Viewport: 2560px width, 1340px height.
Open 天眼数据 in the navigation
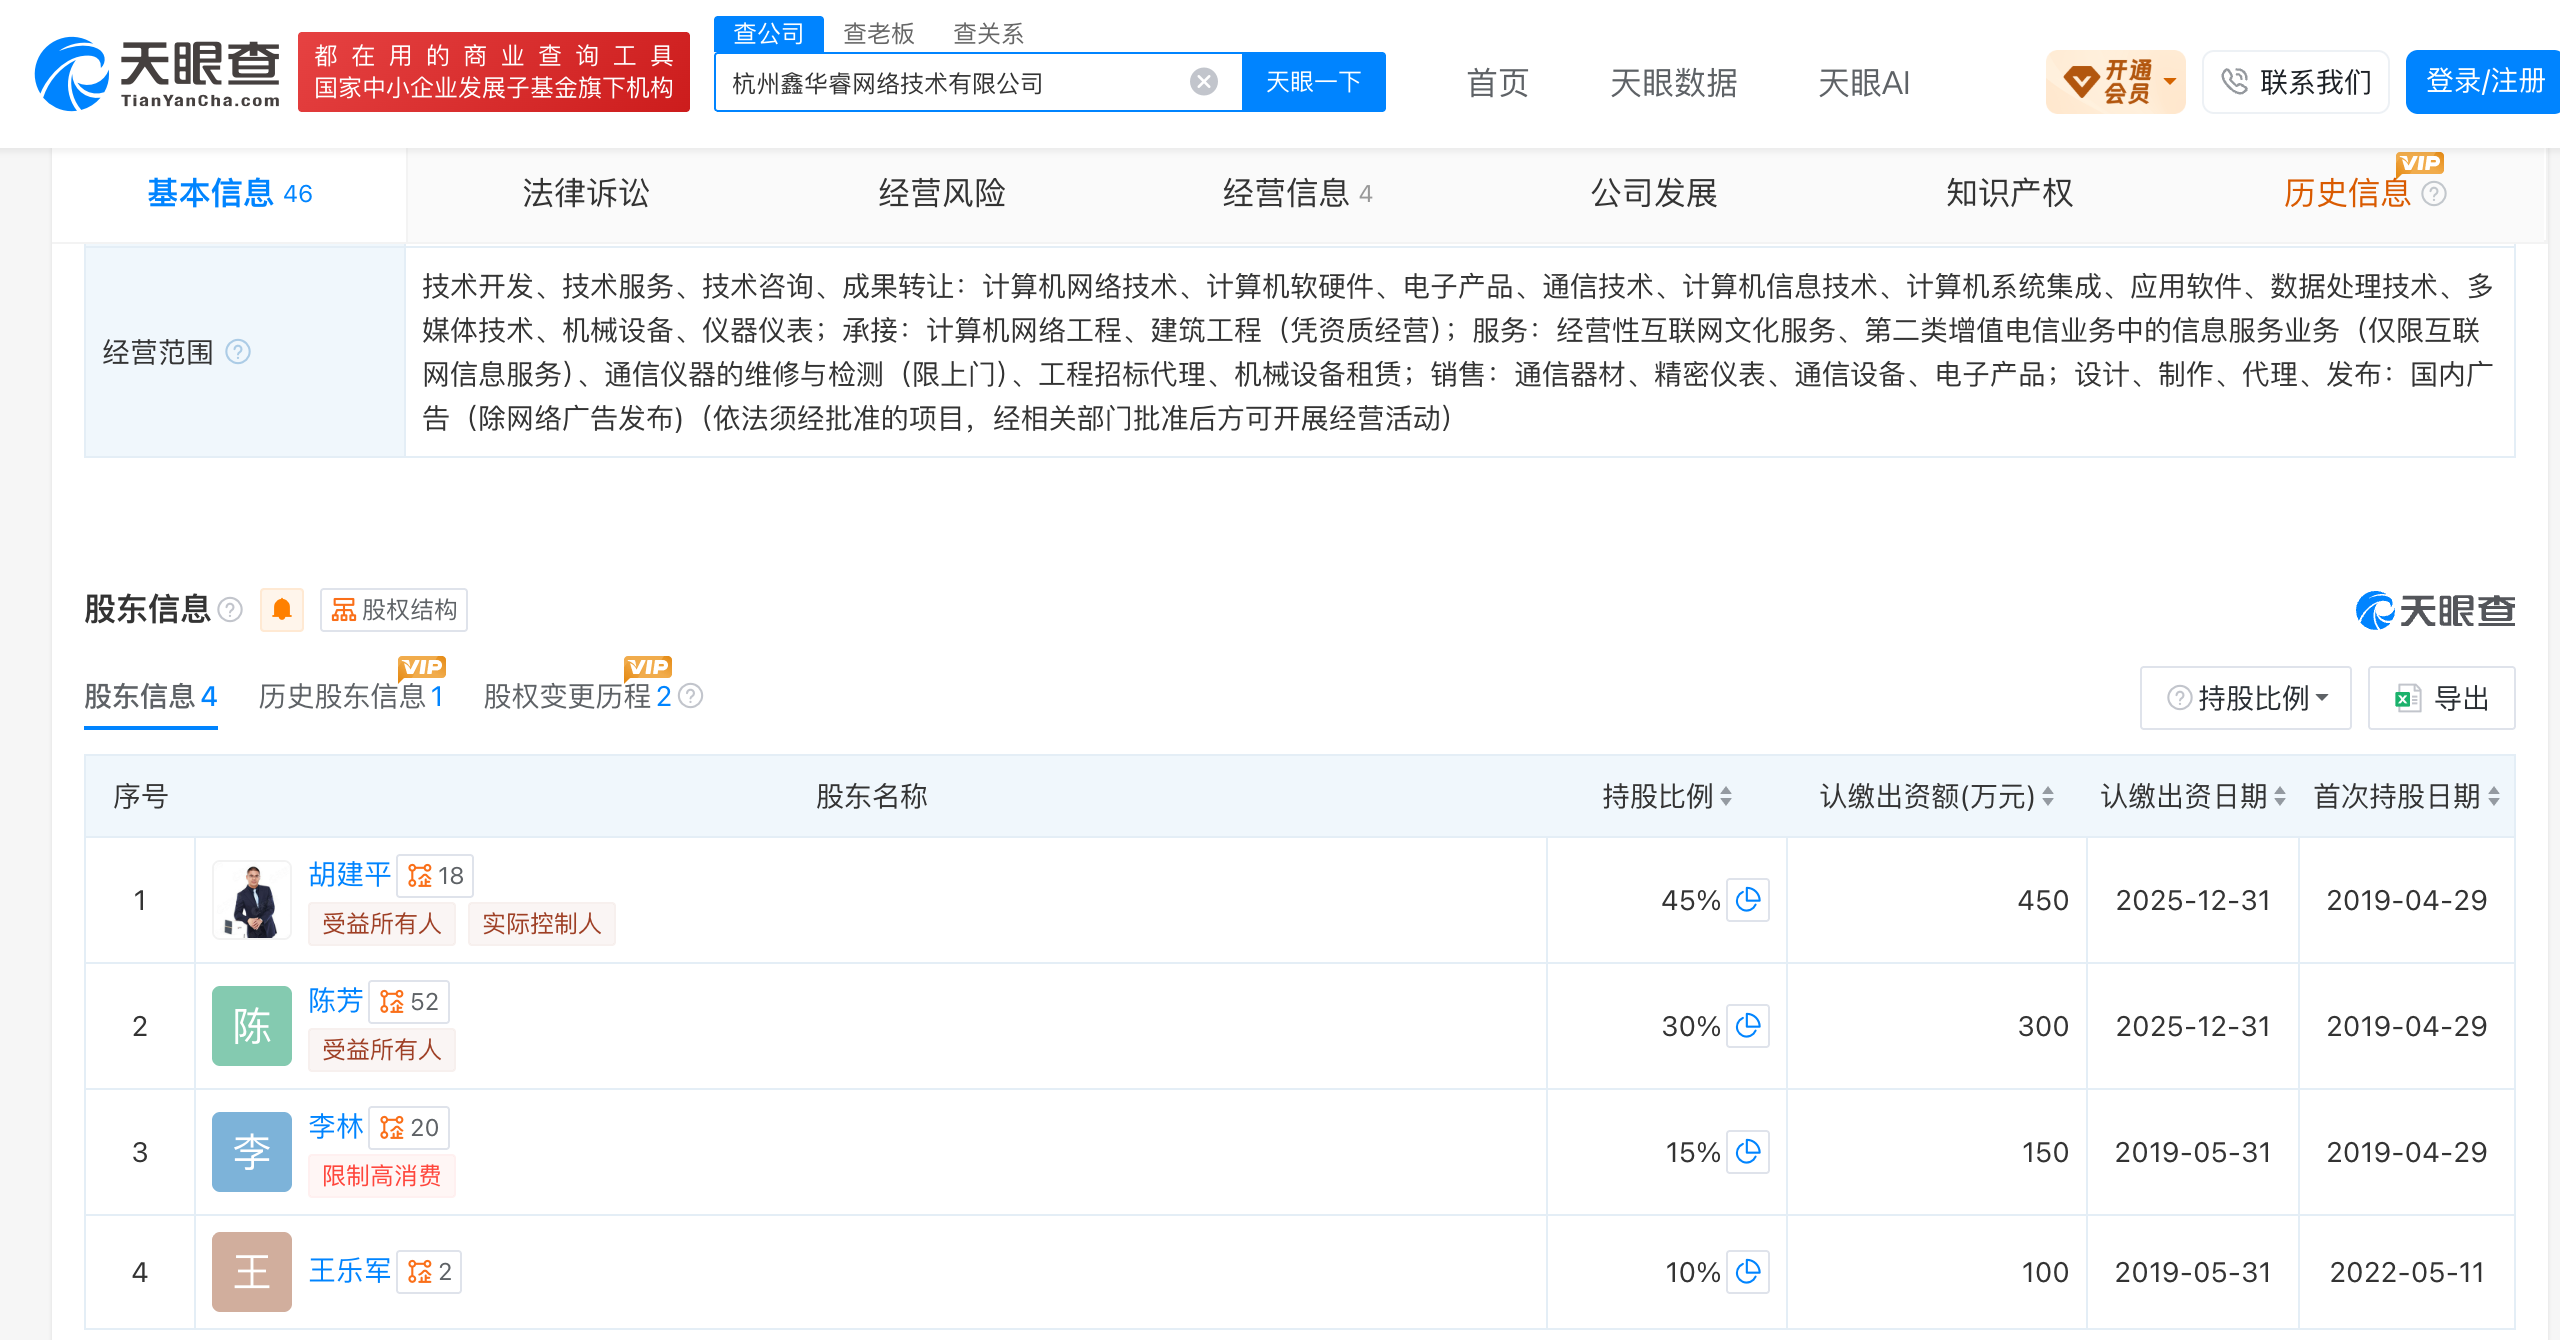[x=1674, y=82]
